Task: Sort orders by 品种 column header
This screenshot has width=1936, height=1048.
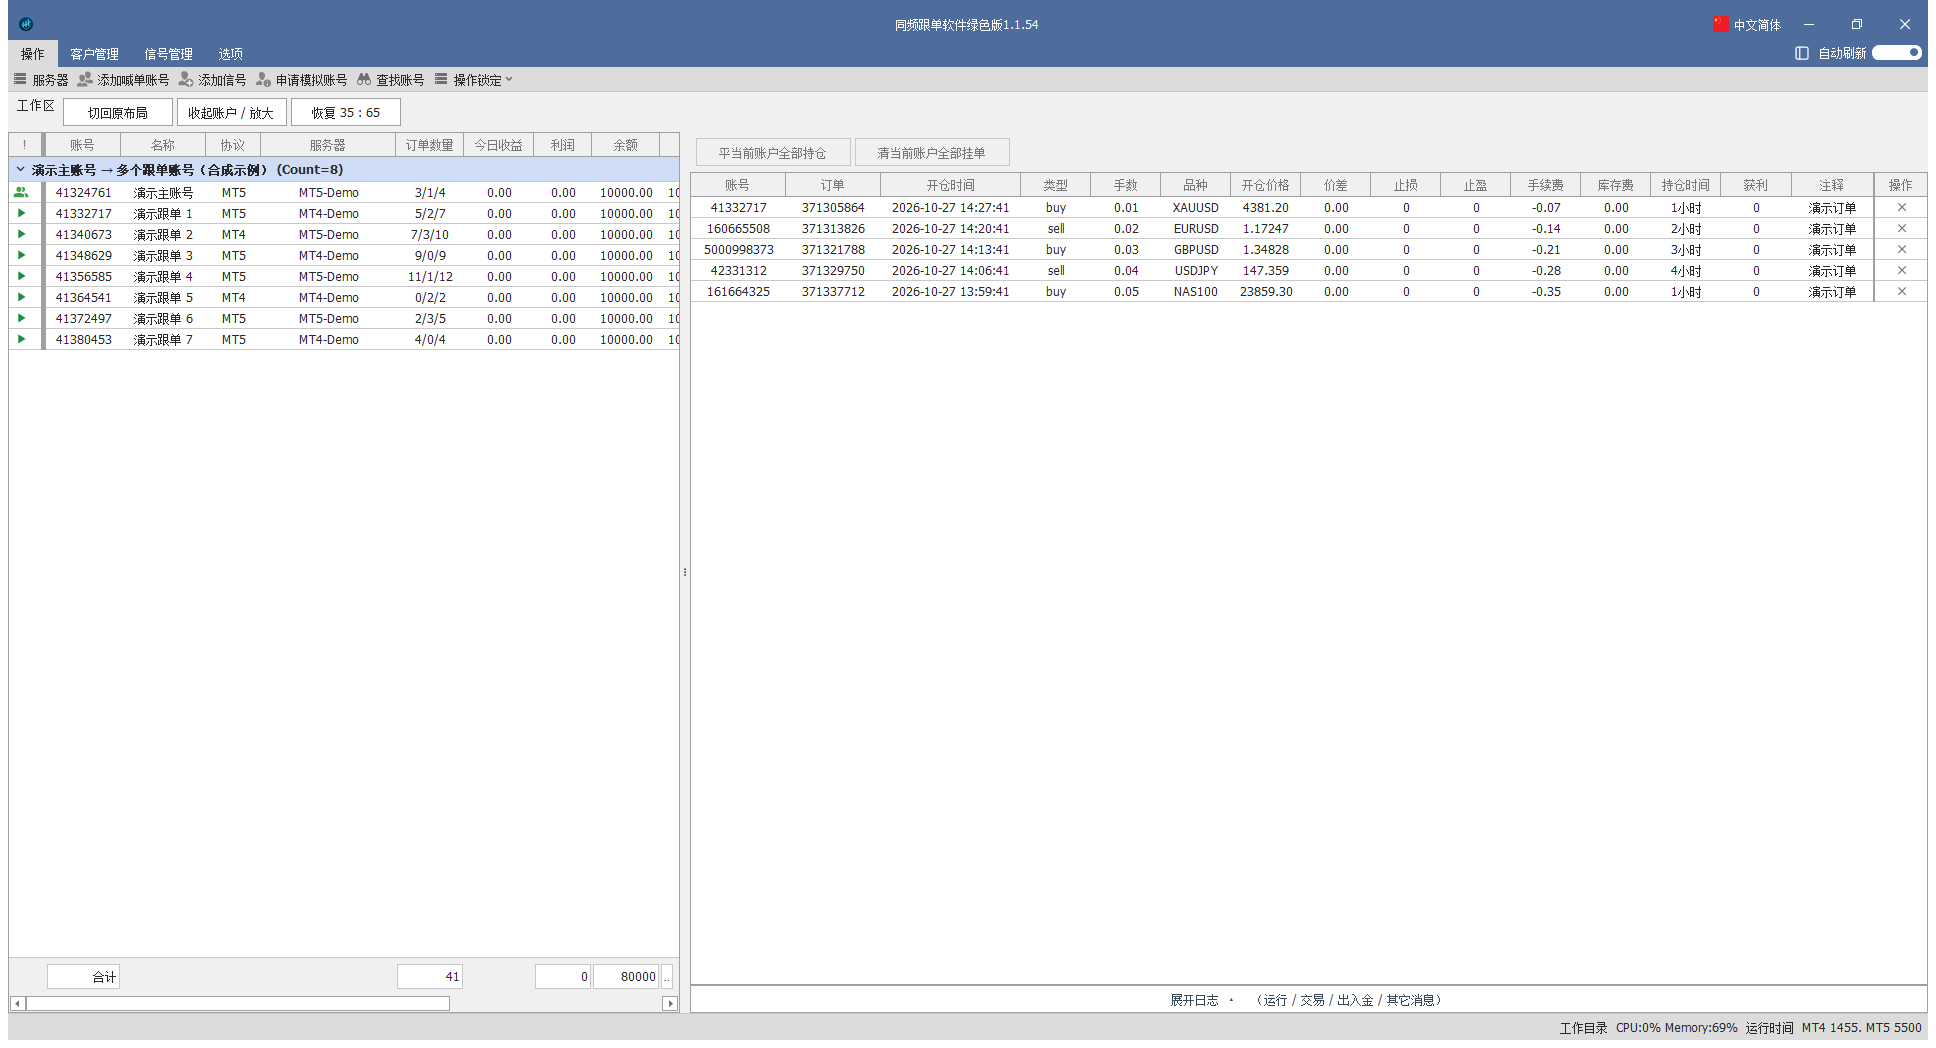Action: pos(1195,185)
